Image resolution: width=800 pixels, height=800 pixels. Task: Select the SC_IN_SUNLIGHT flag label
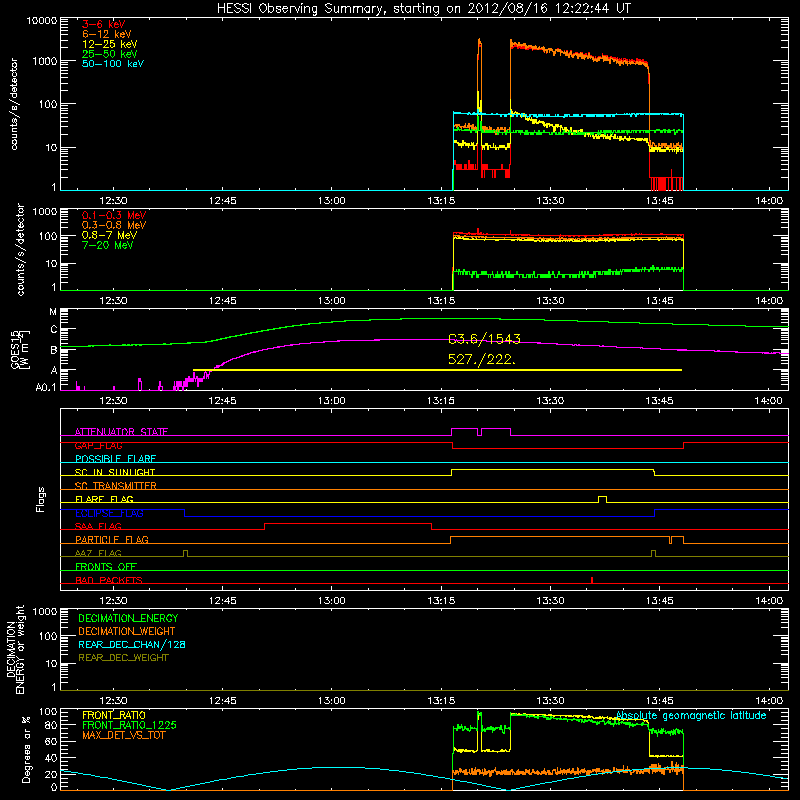pyautogui.click(x=115, y=472)
